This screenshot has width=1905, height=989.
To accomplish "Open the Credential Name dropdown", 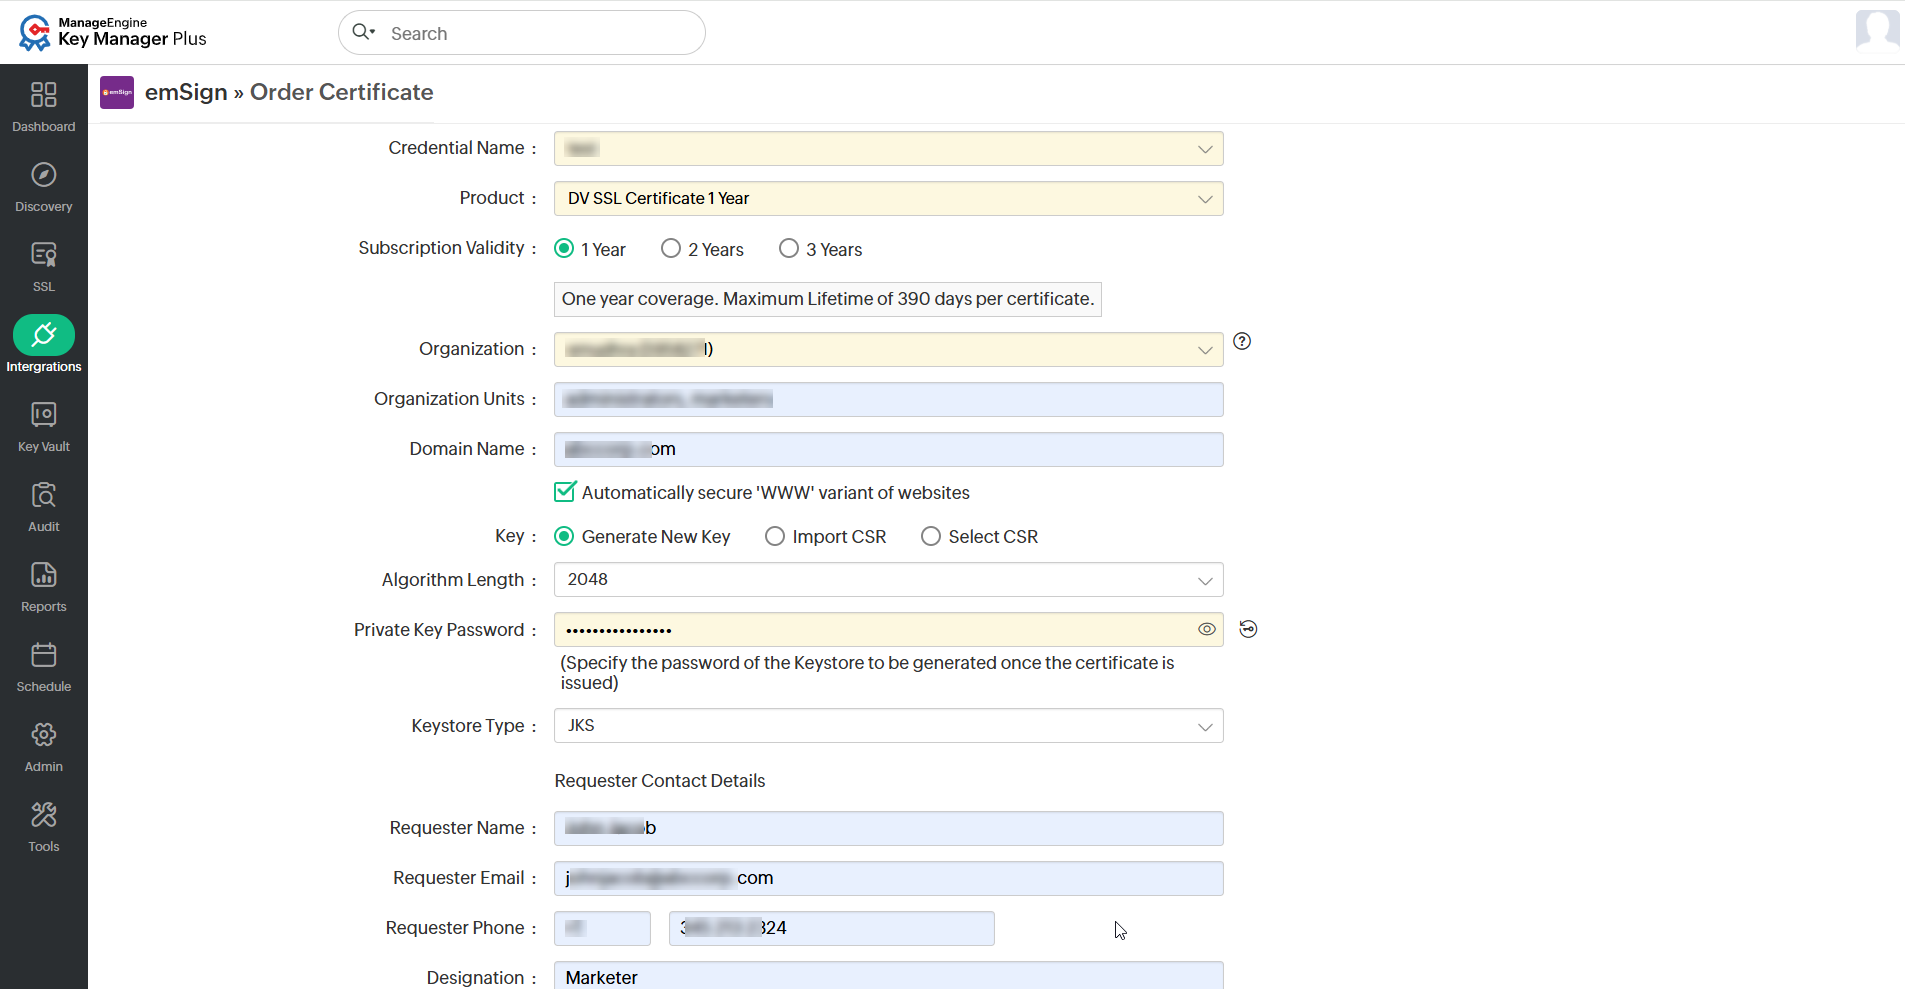I will (x=889, y=149).
